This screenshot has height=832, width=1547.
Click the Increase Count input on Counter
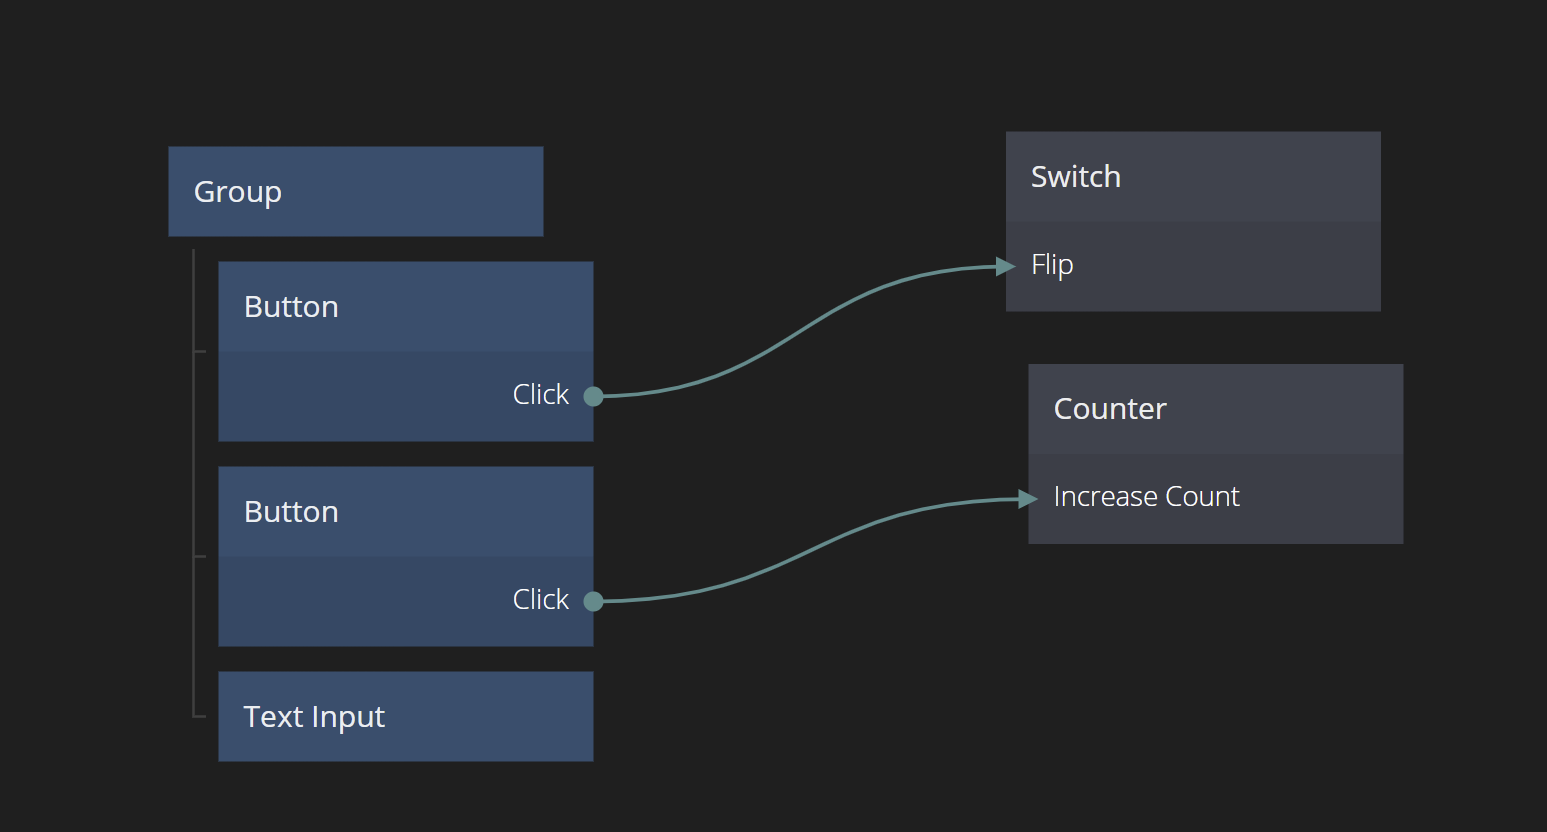point(1146,497)
